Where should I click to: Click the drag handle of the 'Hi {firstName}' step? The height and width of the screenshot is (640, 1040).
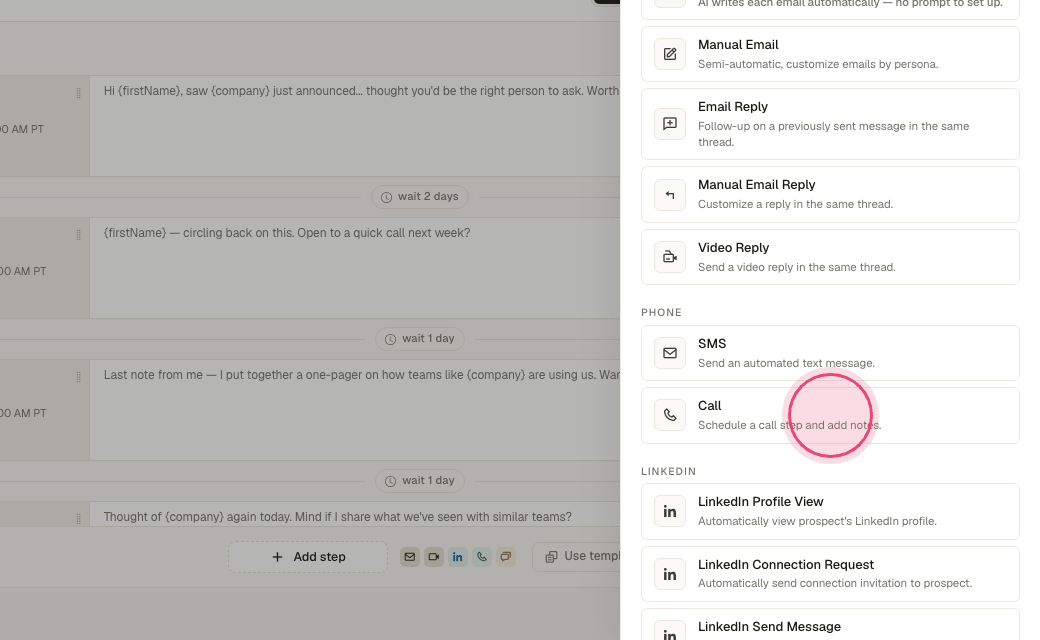coord(78,93)
